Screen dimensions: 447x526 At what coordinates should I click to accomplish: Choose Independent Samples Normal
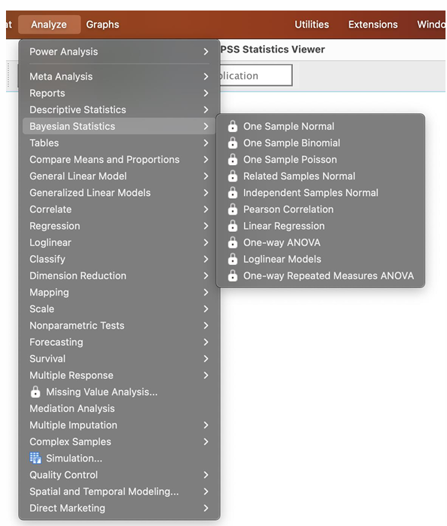point(311,193)
